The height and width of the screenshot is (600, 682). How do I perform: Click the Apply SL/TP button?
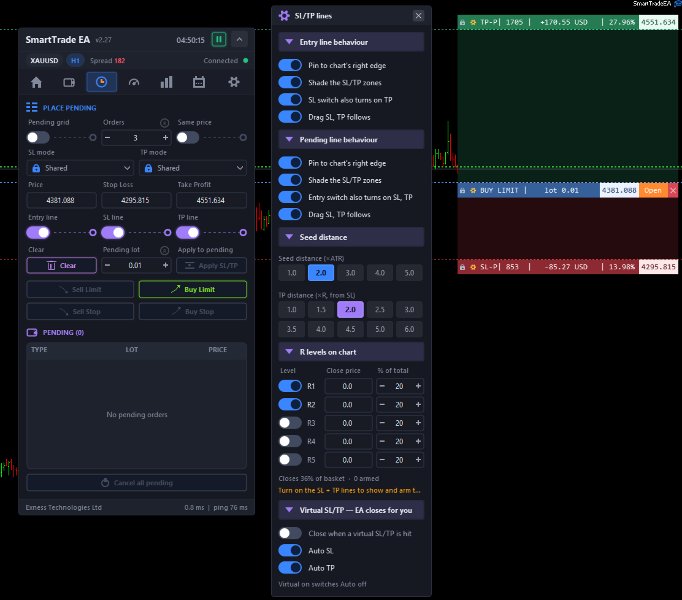pyautogui.click(x=211, y=265)
